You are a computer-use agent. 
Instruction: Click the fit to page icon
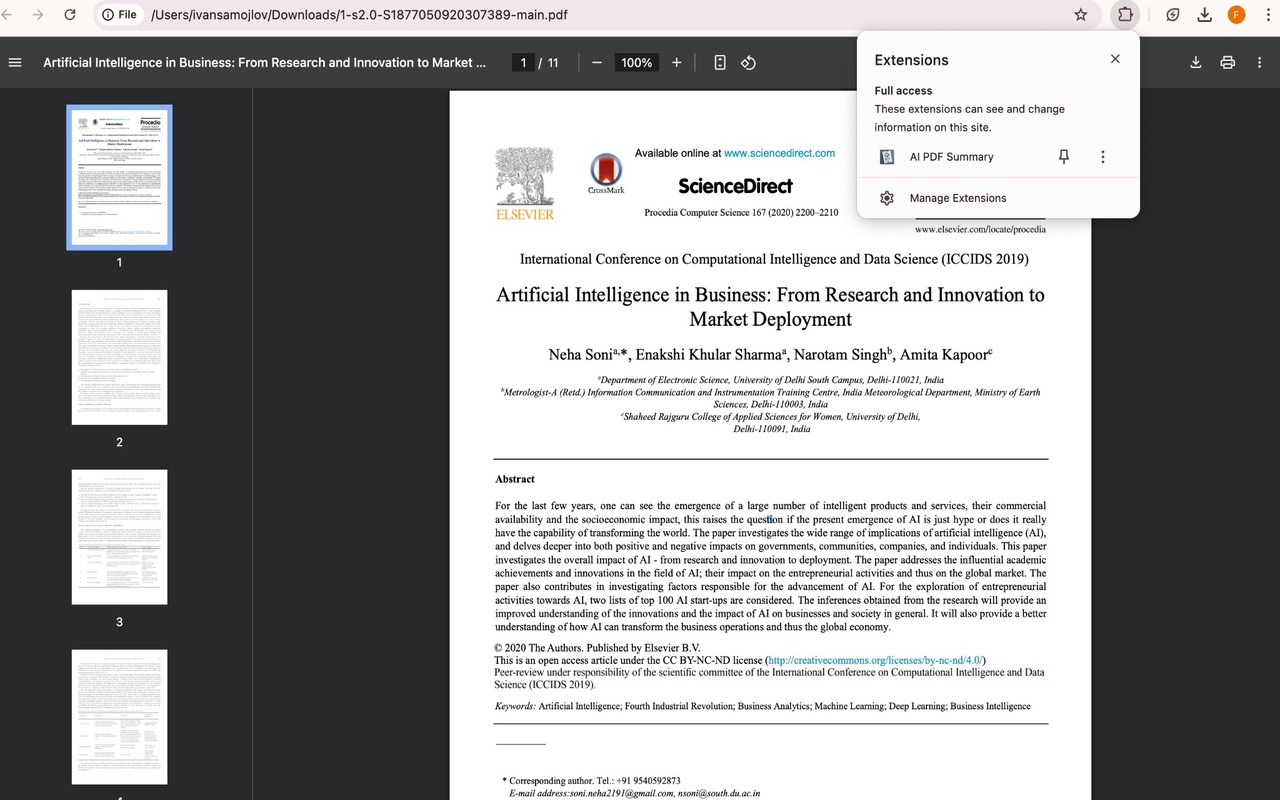(x=720, y=62)
